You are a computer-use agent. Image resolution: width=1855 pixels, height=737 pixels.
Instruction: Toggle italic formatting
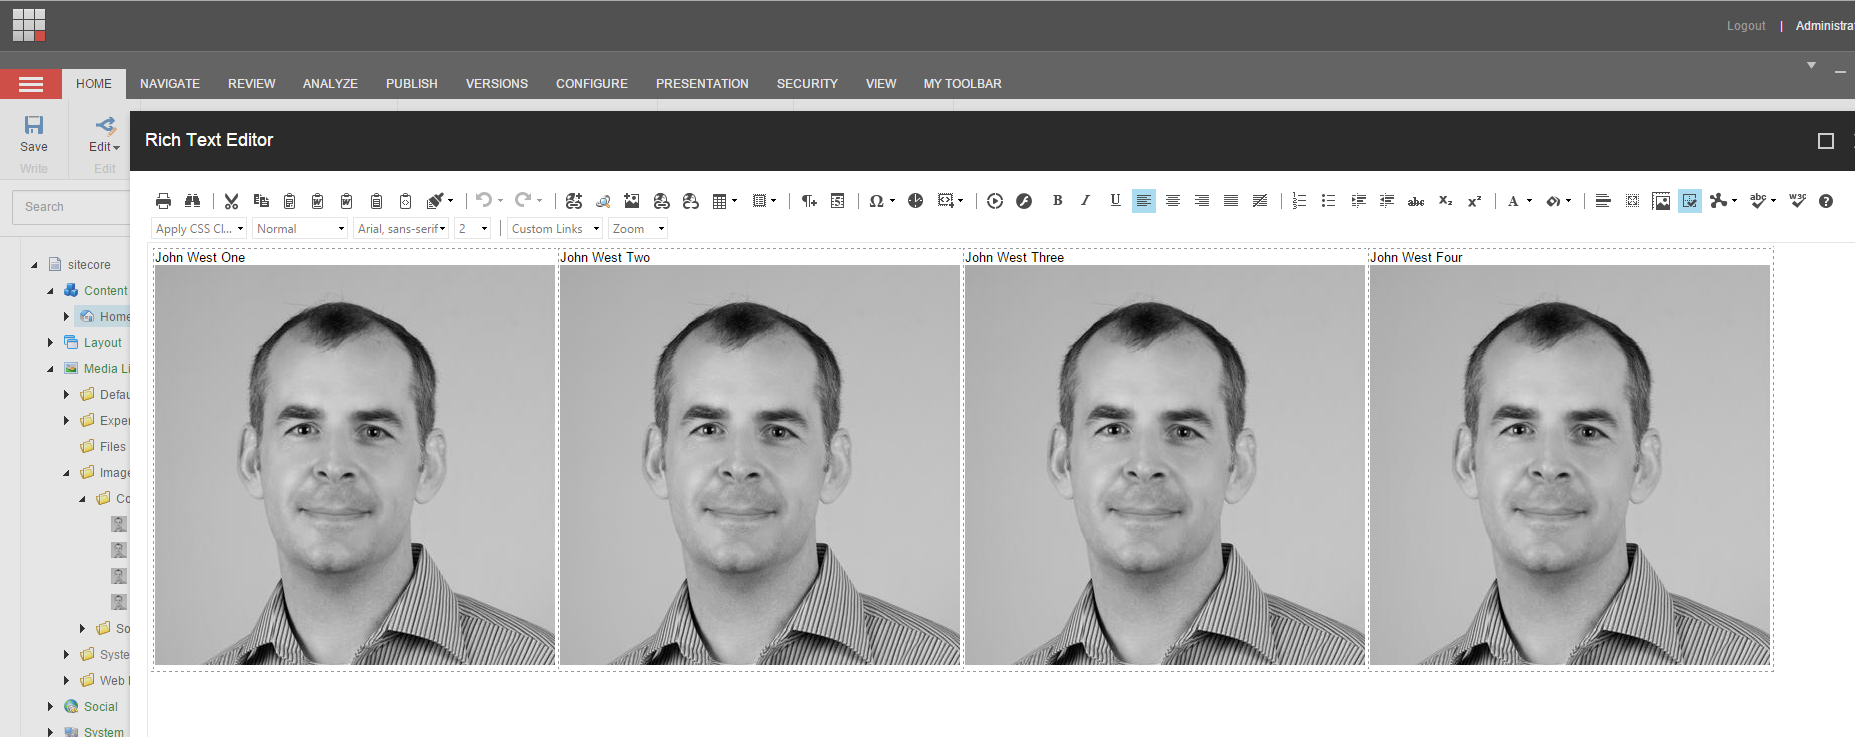click(x=1085, y=201)
